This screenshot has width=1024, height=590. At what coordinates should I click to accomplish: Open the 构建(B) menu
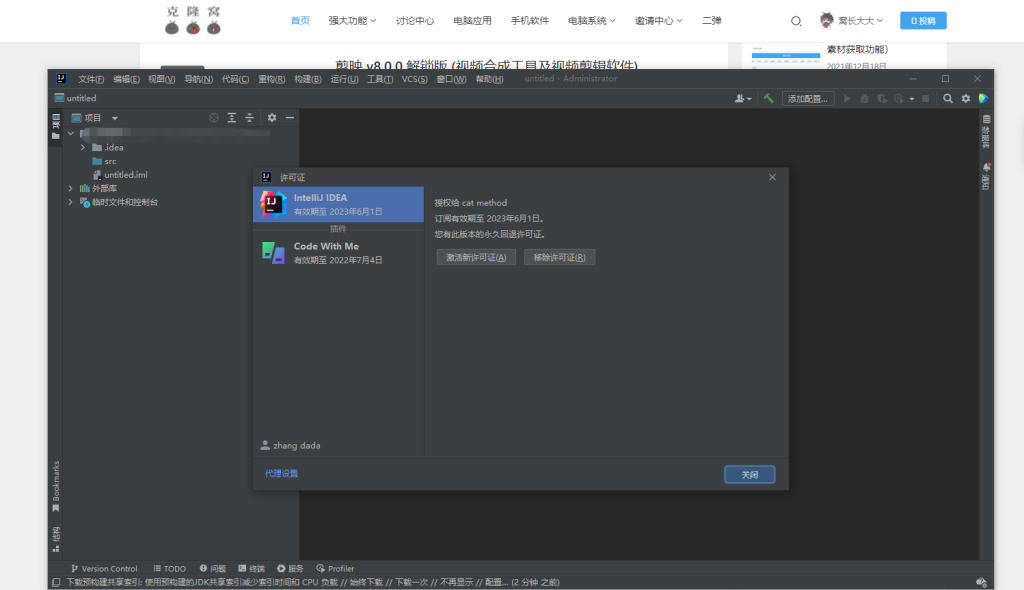click(x=308, y=79)
